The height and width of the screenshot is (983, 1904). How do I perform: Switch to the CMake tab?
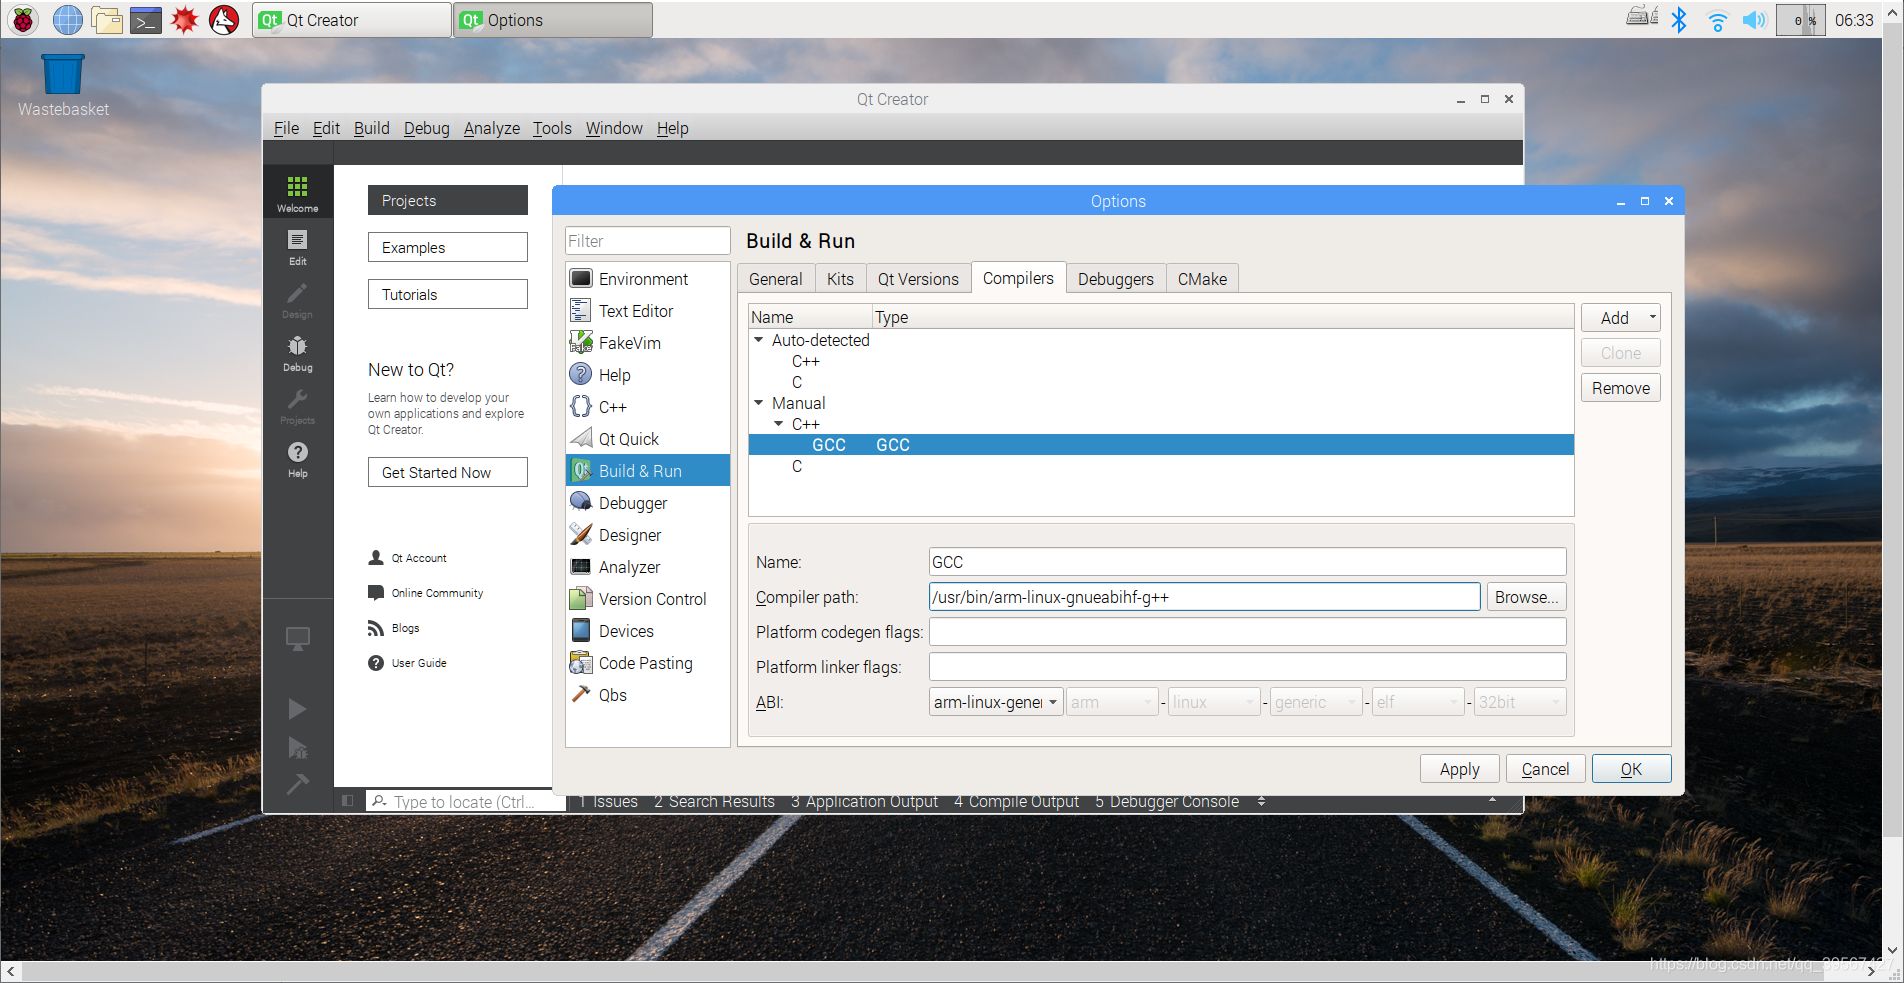tap(1202, 279)
